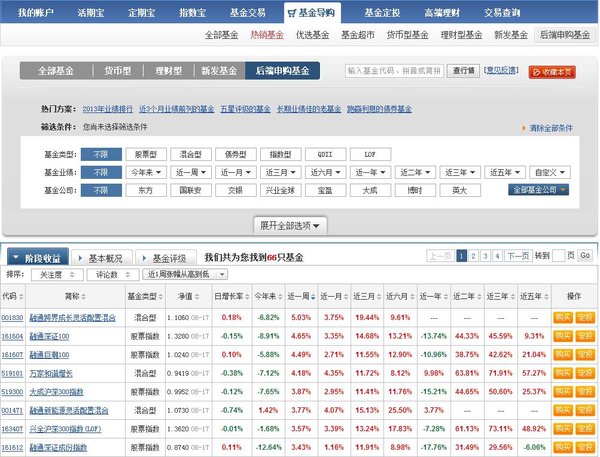Select 东方 fund company filter

146,190
